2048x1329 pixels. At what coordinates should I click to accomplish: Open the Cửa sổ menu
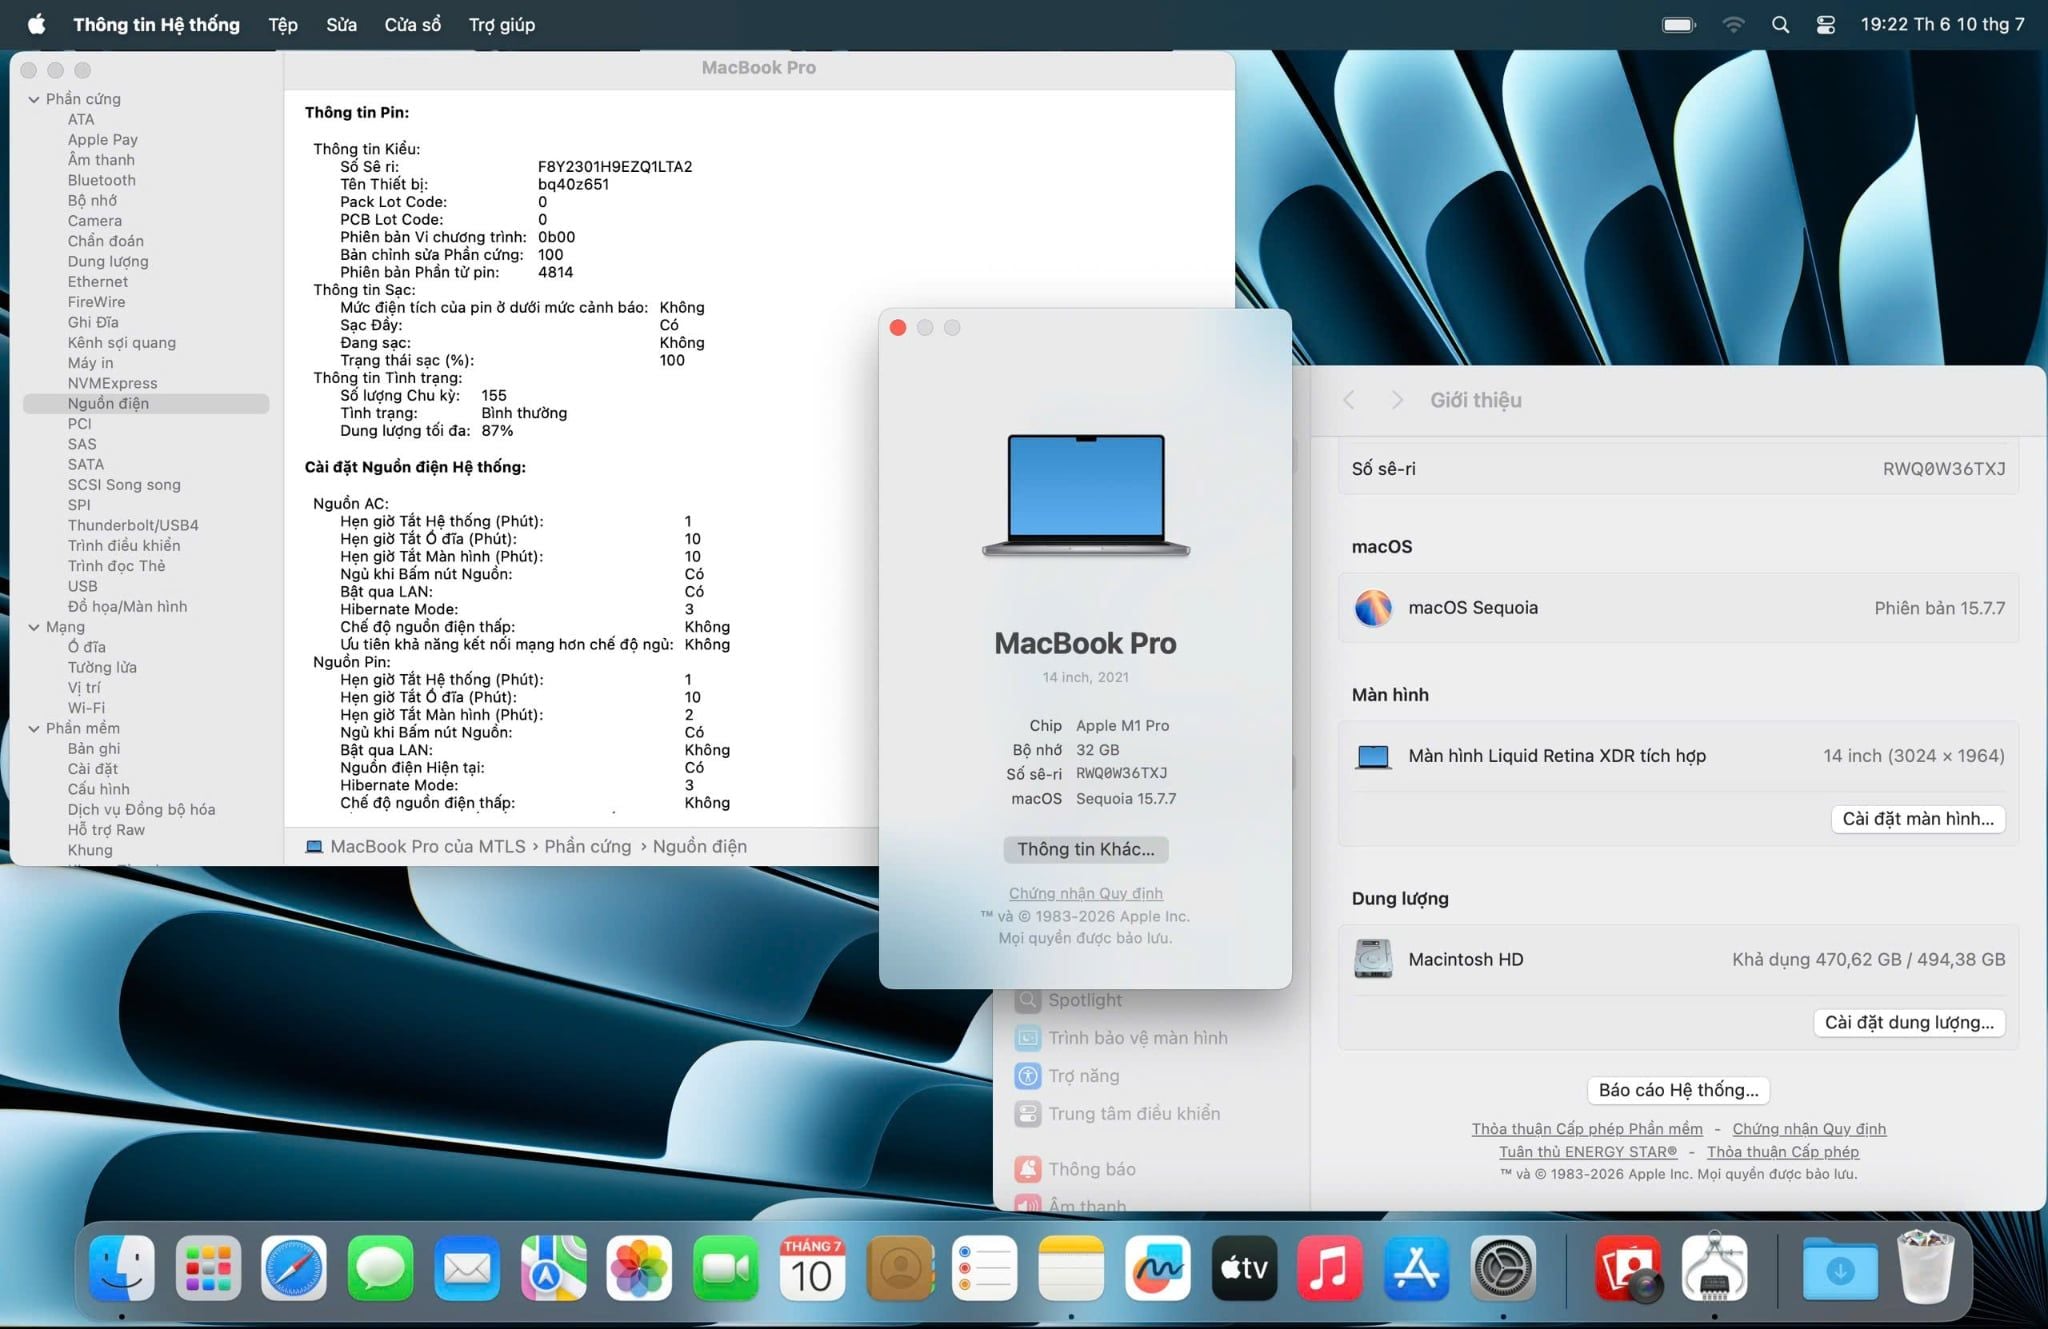pyautogui.click(x=413, y=24)
